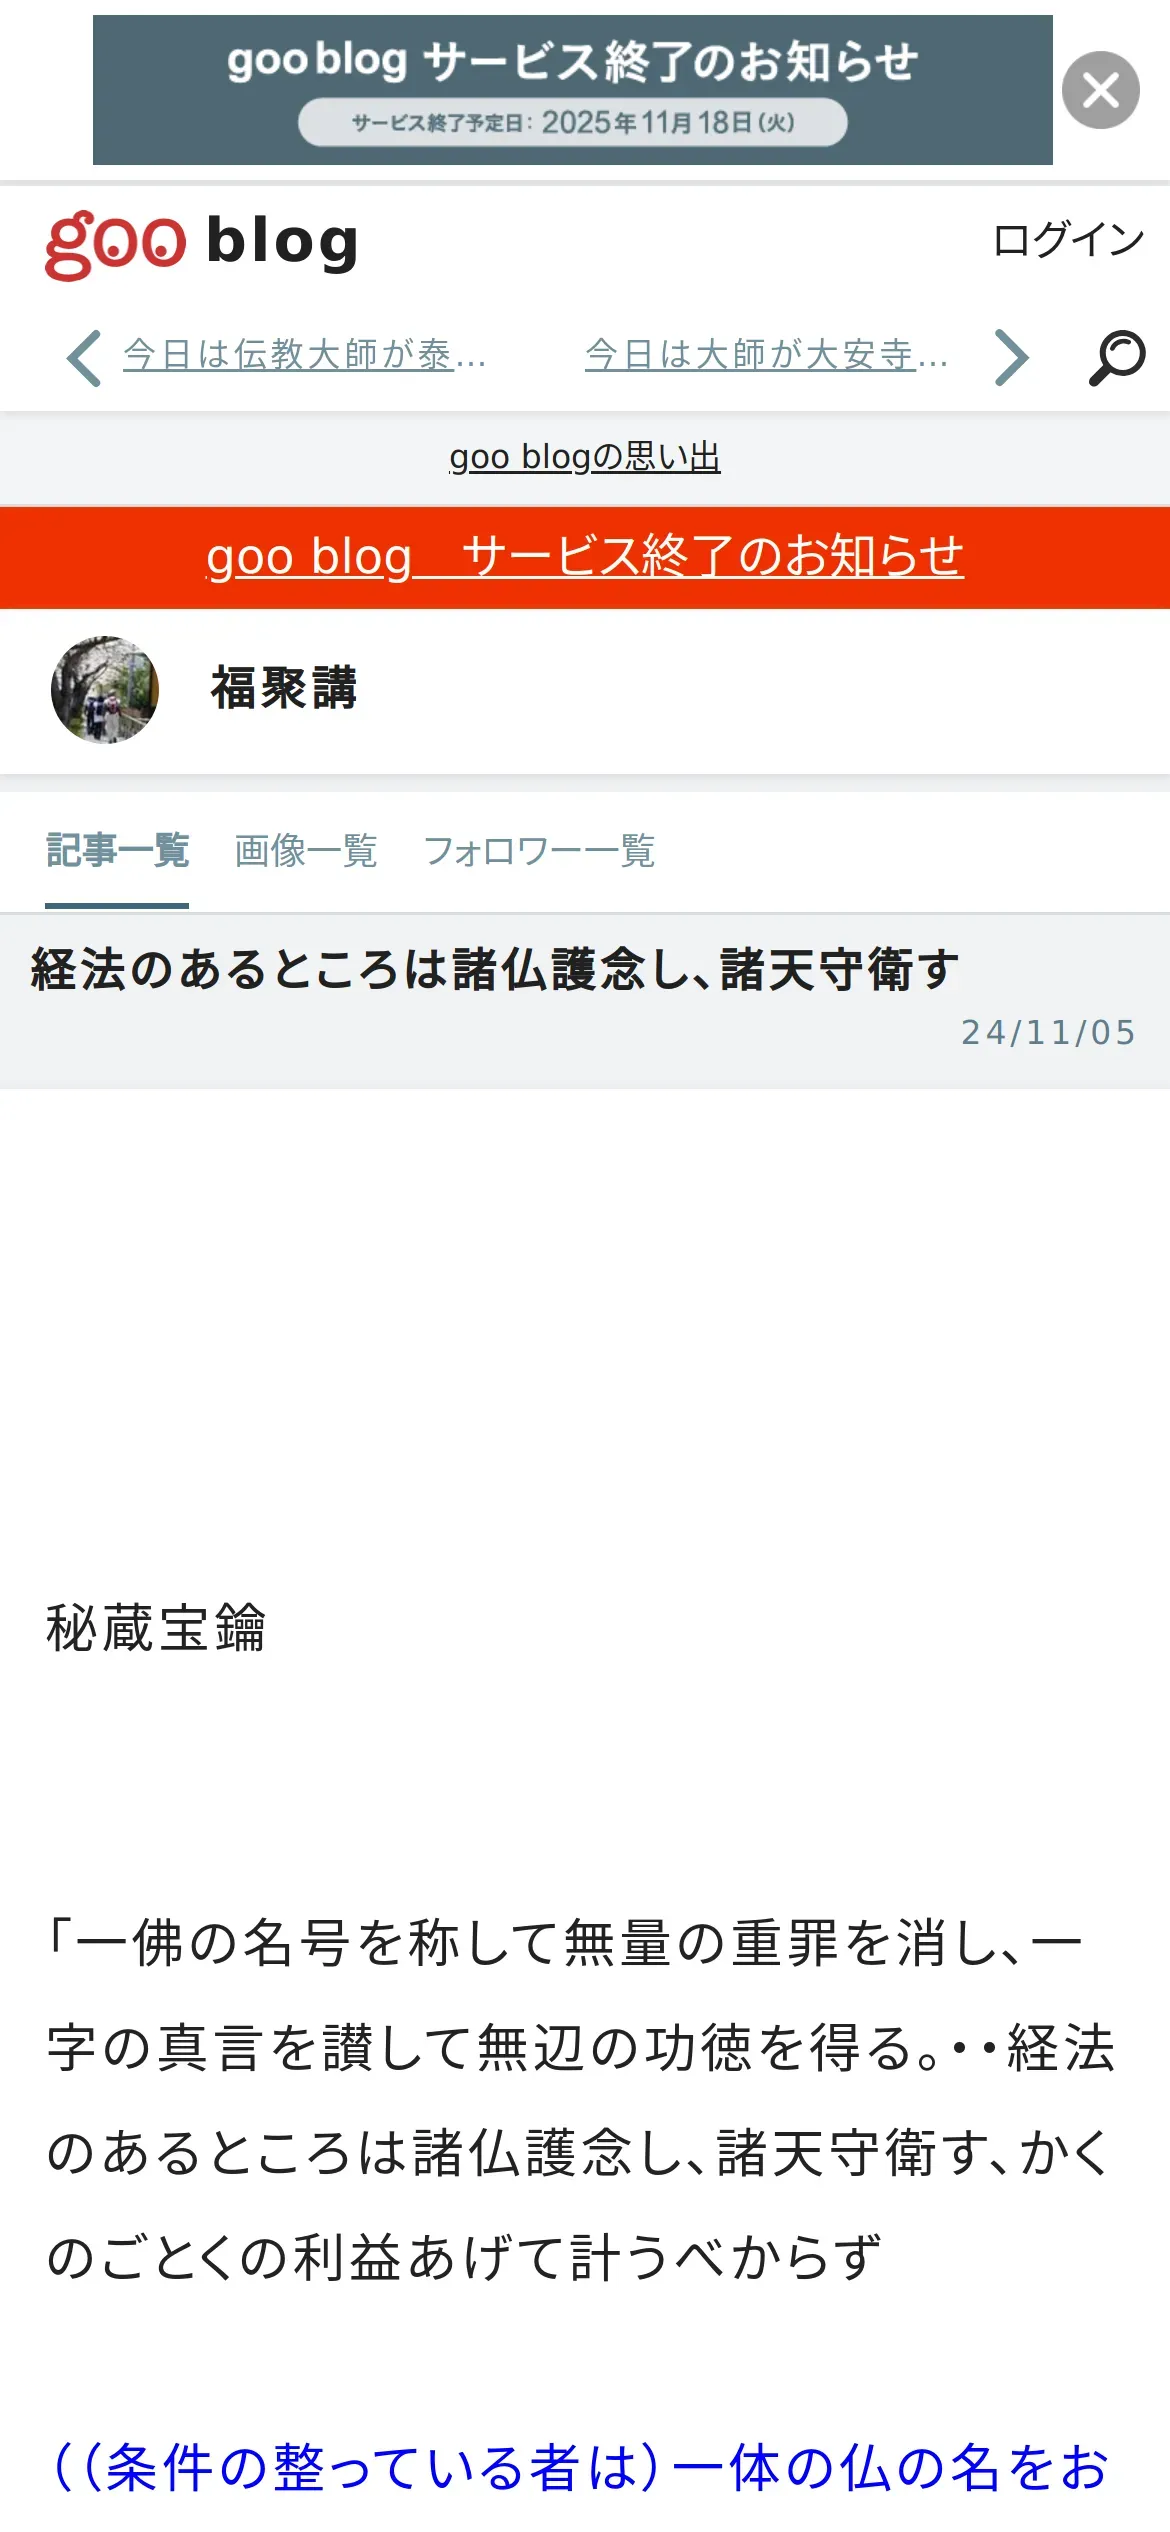Go to next article with right chevron
Screen dimensions: 1170x2532
[1012, 357]
